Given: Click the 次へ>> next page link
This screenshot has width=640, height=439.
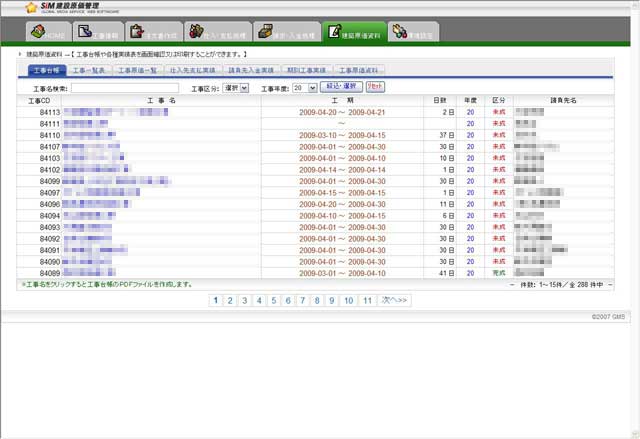Looking at the screenshot, I should pyautogui.click(x=397, y=299).
